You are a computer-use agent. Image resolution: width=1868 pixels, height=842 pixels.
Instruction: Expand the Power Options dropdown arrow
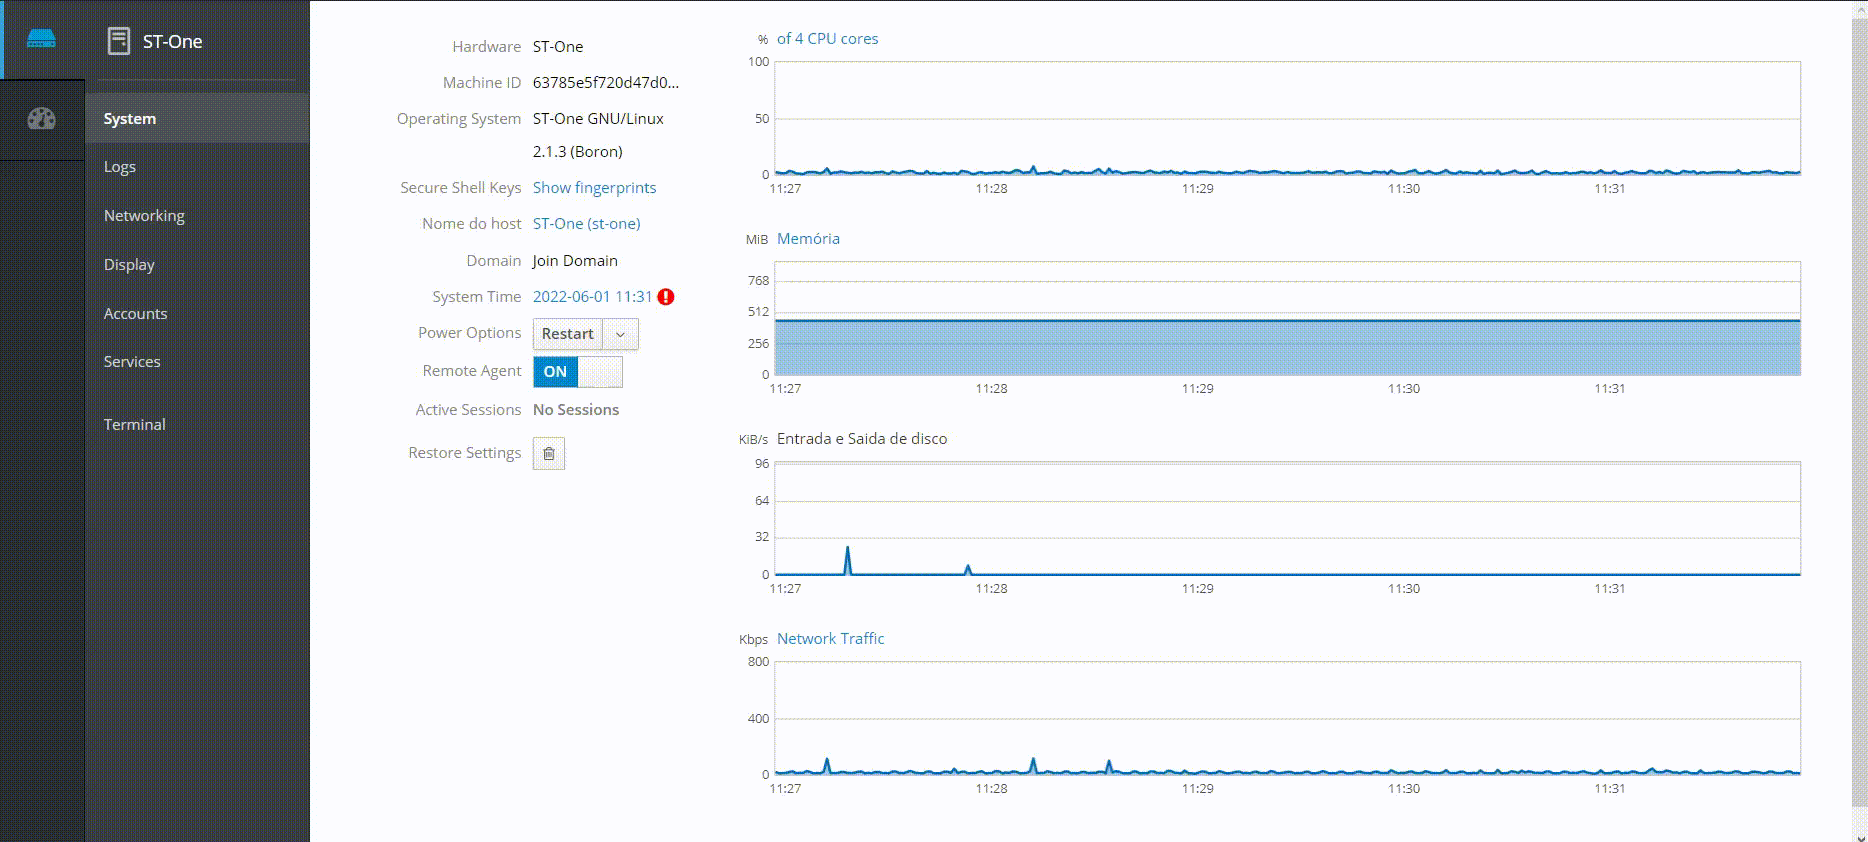[x=620, y=334]
